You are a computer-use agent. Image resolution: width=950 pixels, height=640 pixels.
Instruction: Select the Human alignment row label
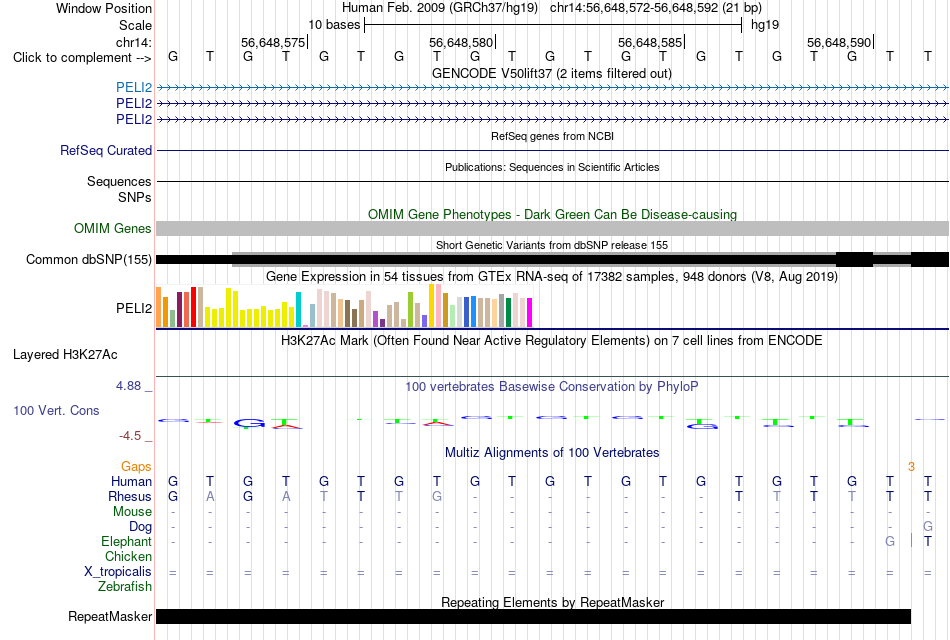(x=131, y=481)
